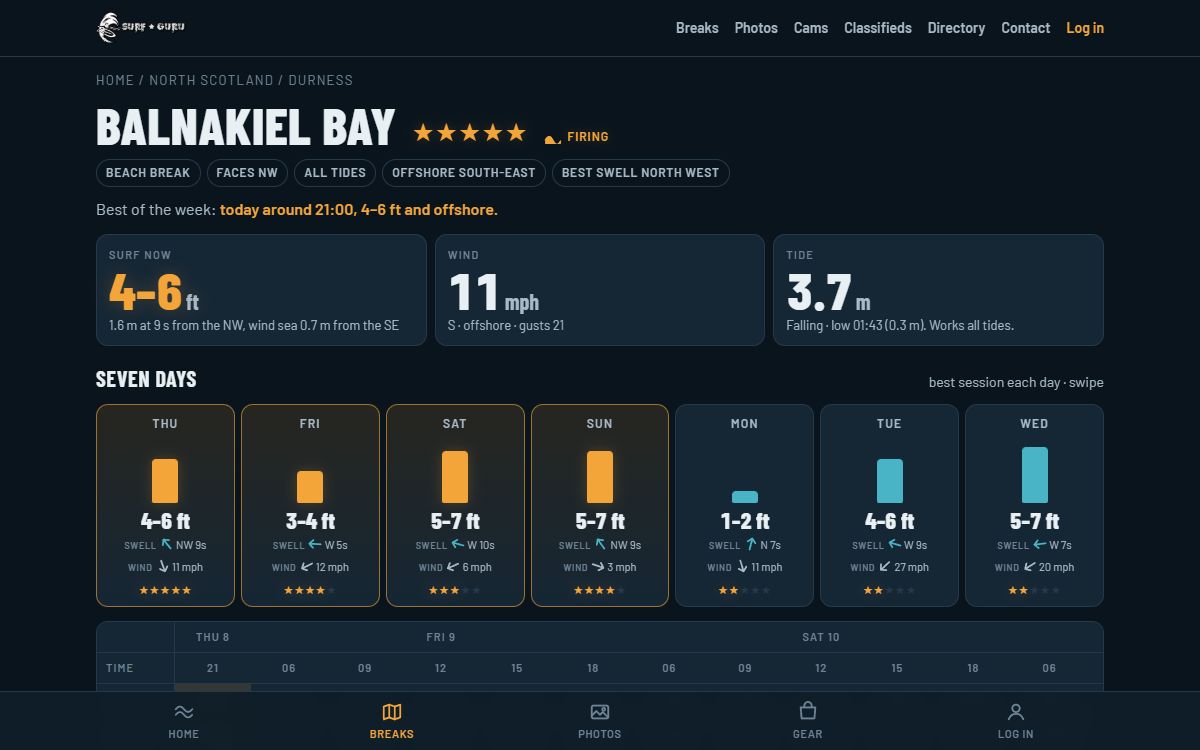Image resolution: width=1200 pixels, height=750 pixels.
Task: Select the TUE forecast card
Action: [x=889, y=505]
